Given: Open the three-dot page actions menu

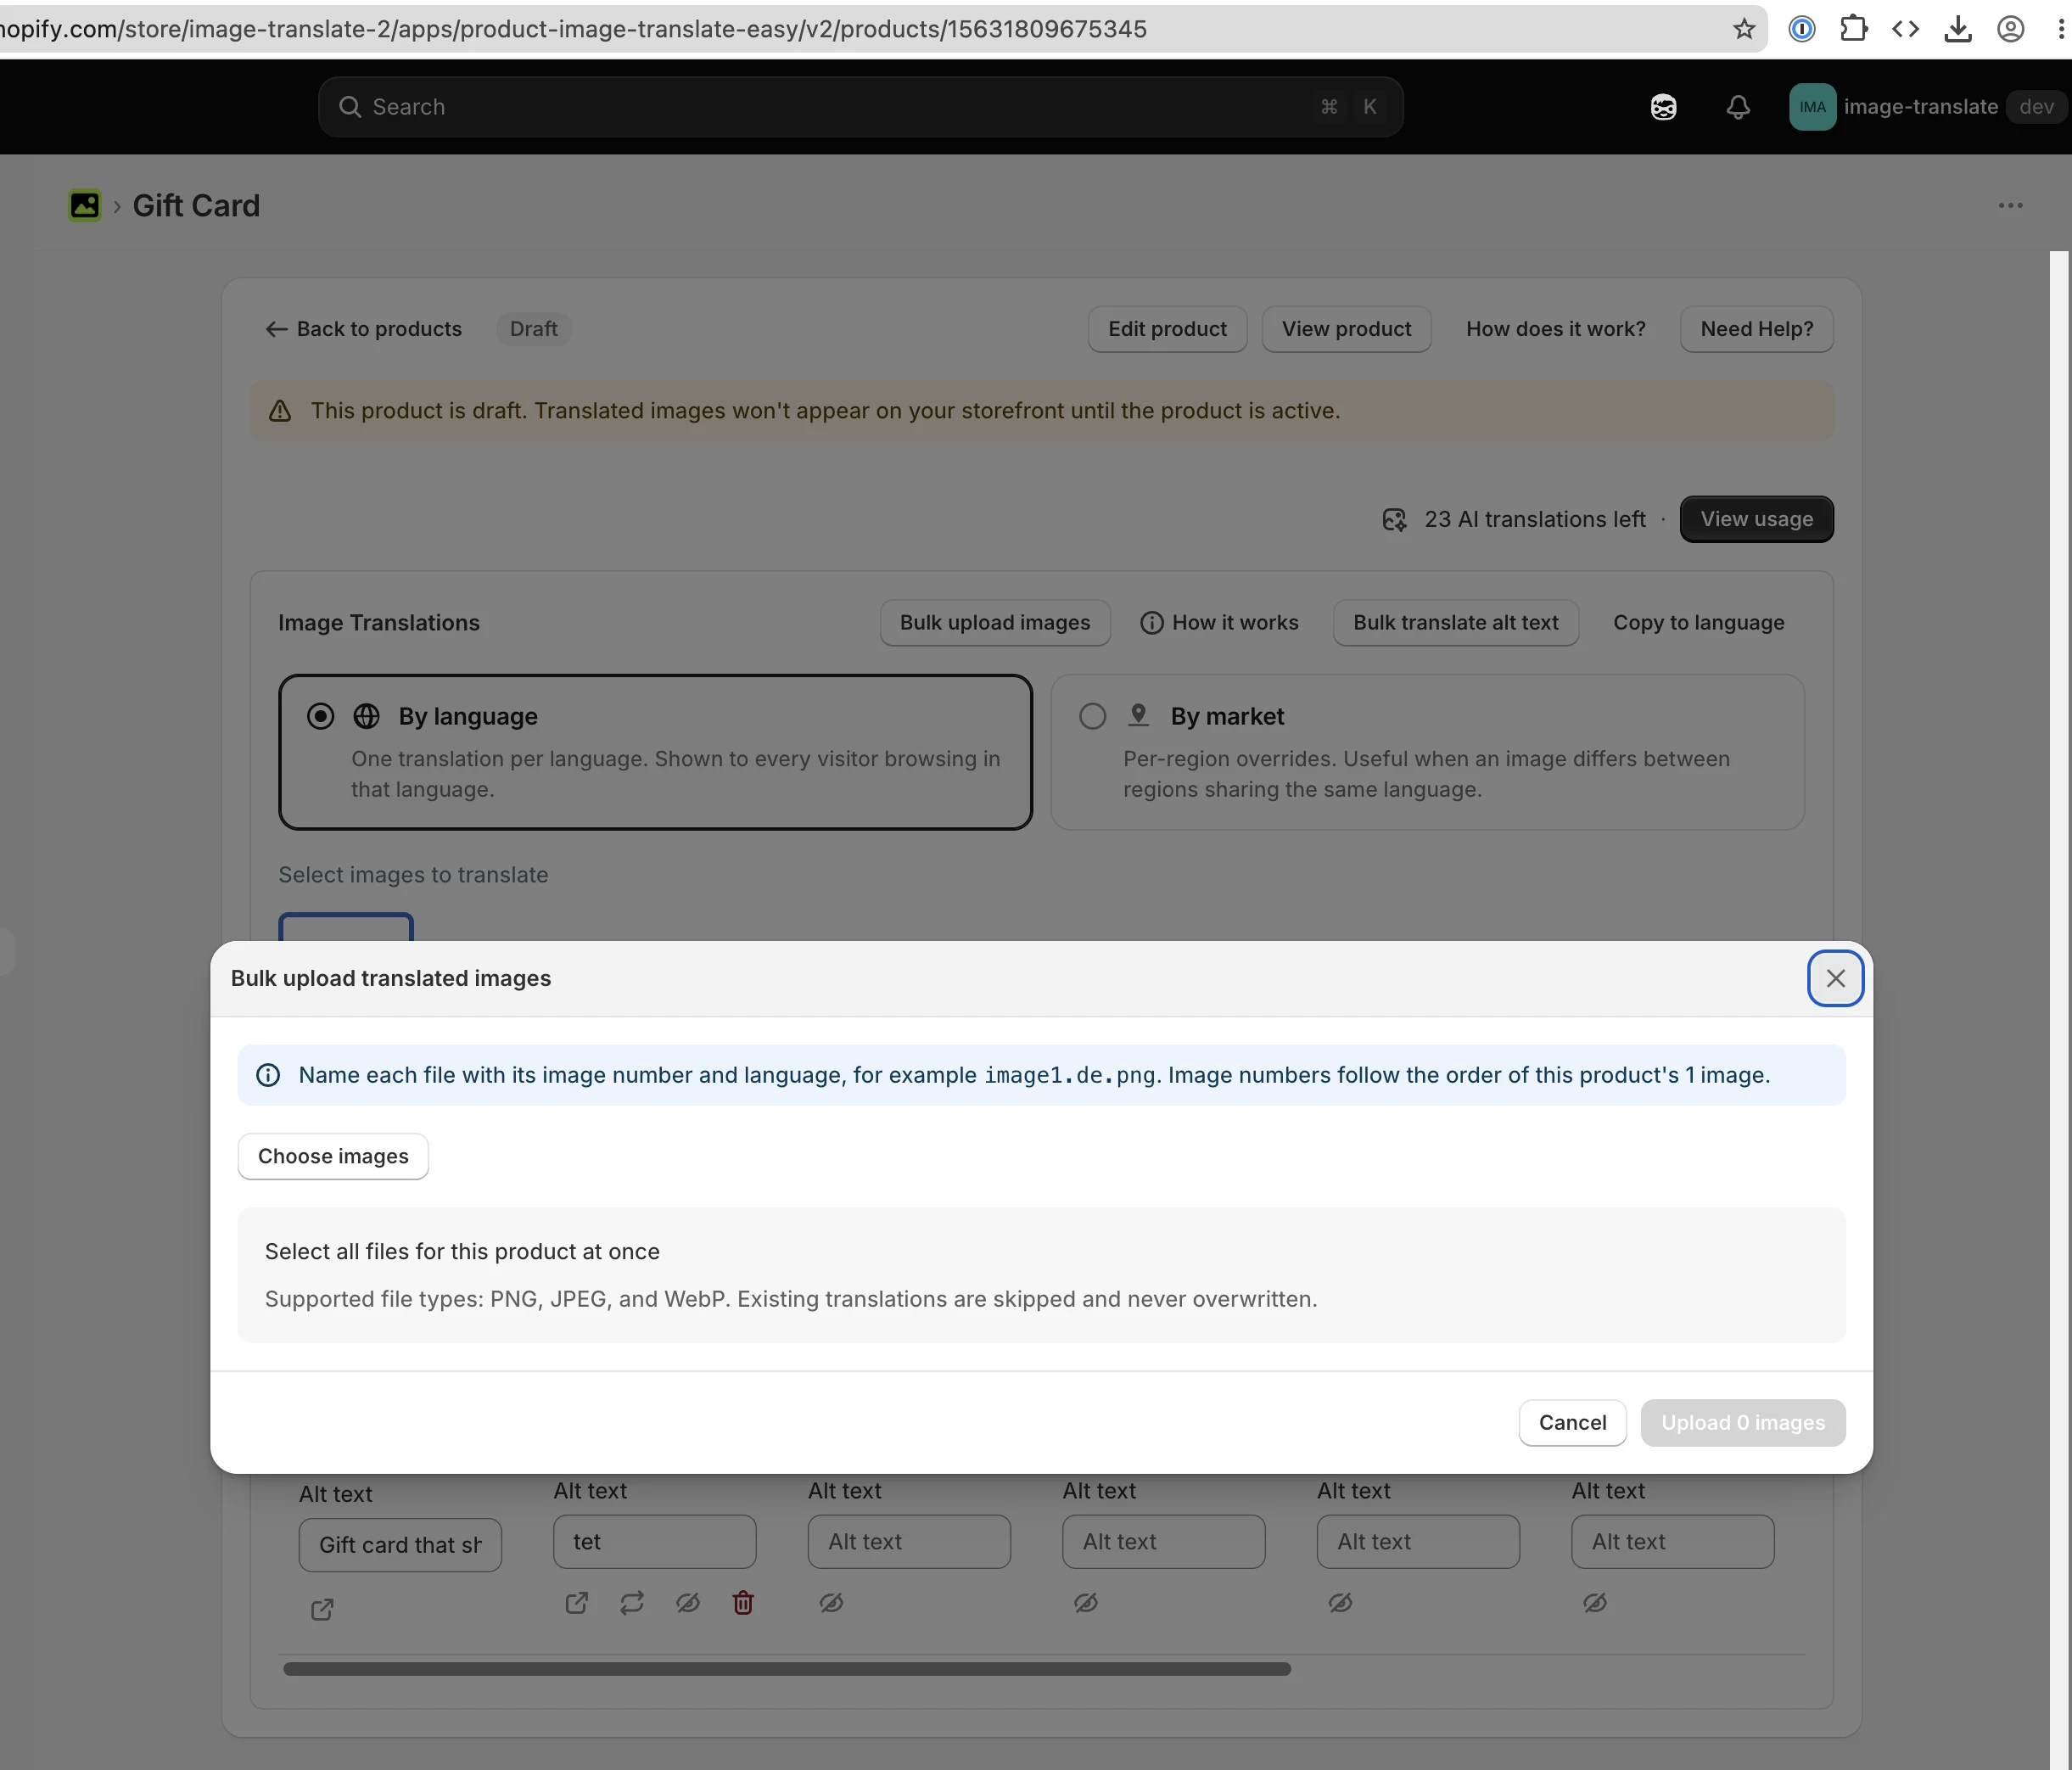Looking at the screenshot, I should (x=2010, y=205).
